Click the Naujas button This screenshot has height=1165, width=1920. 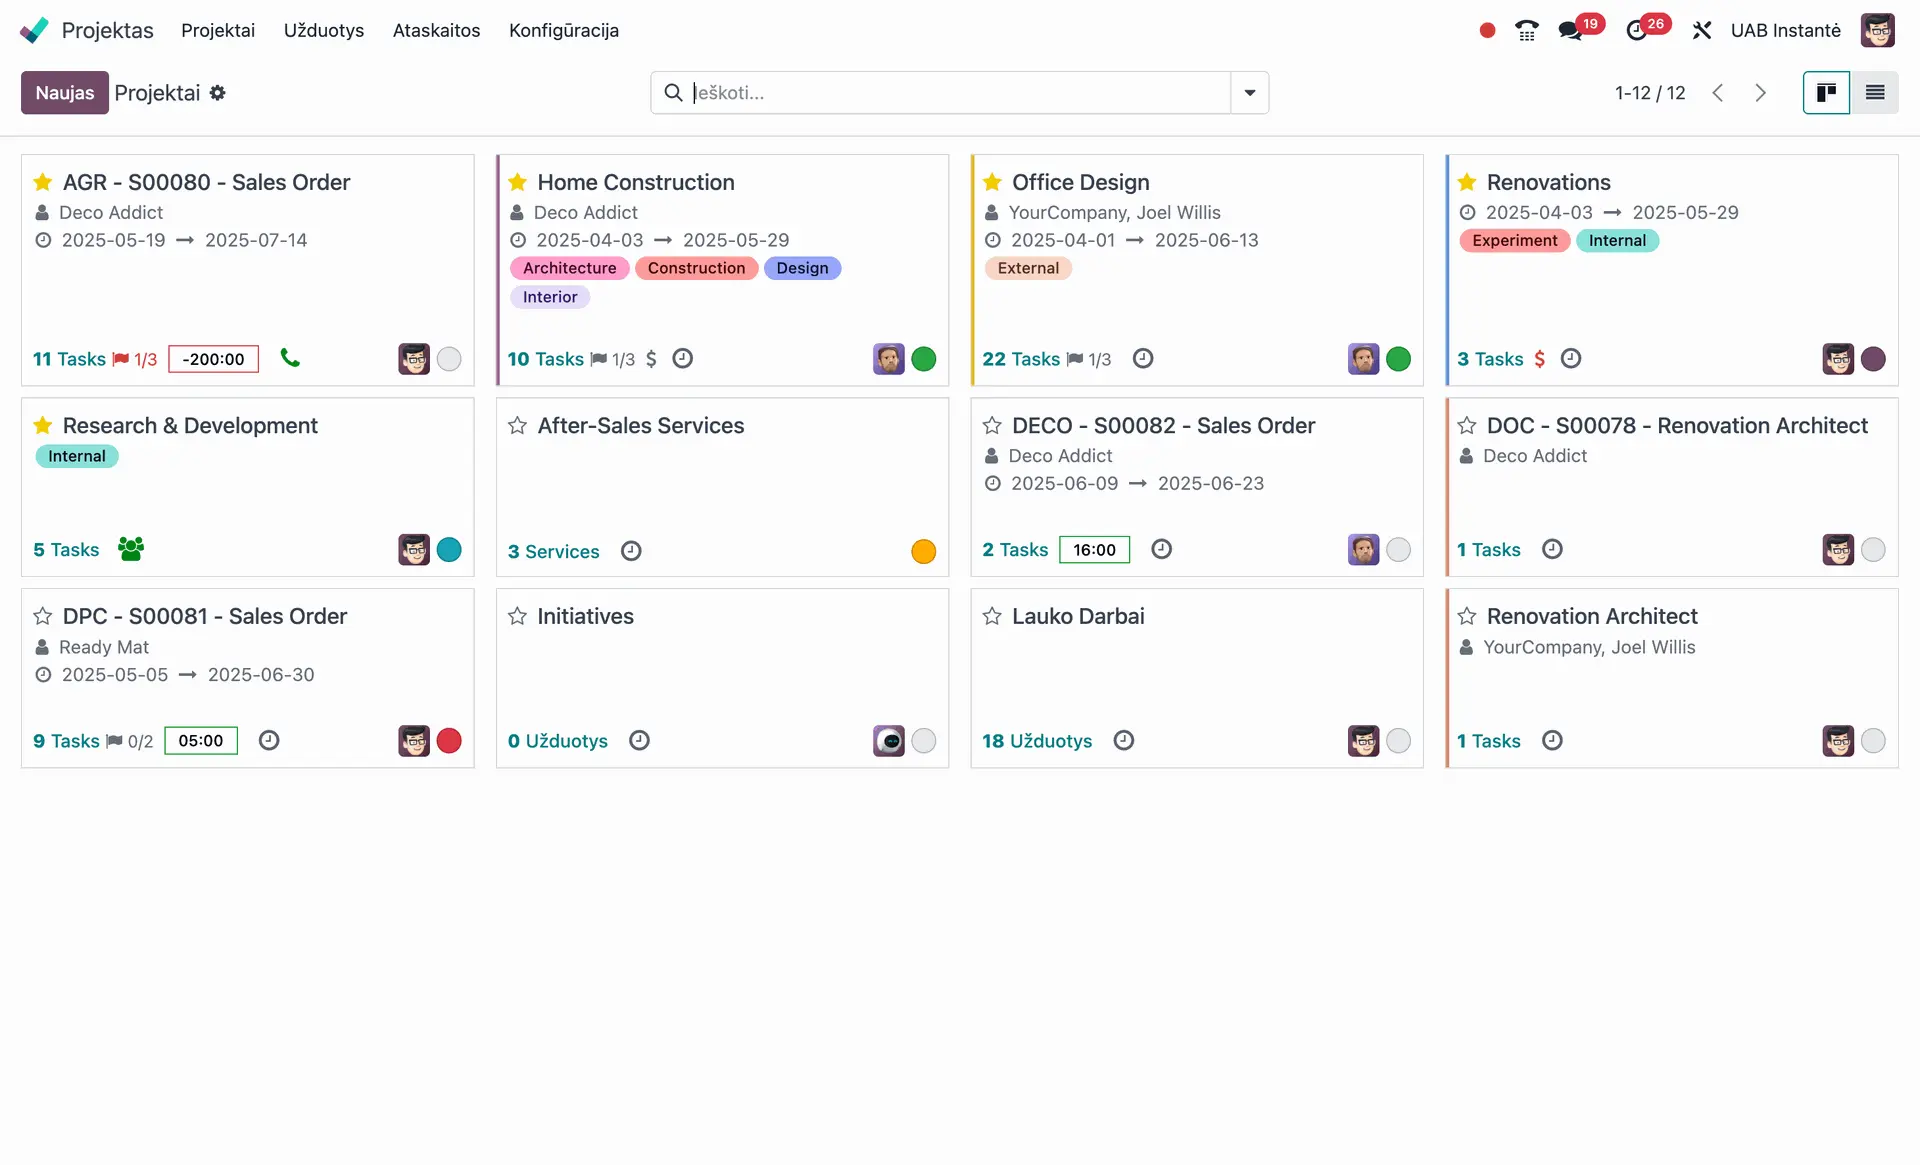point(65,93)
